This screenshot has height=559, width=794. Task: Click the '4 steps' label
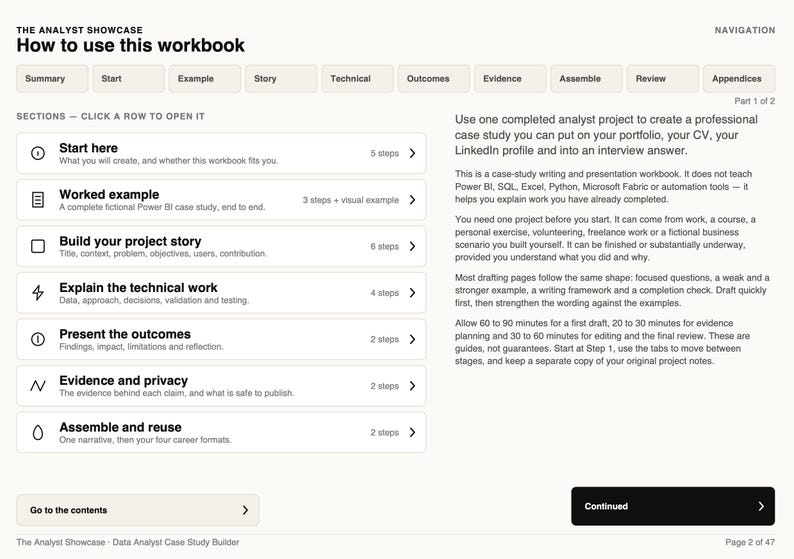coord(384,293)
